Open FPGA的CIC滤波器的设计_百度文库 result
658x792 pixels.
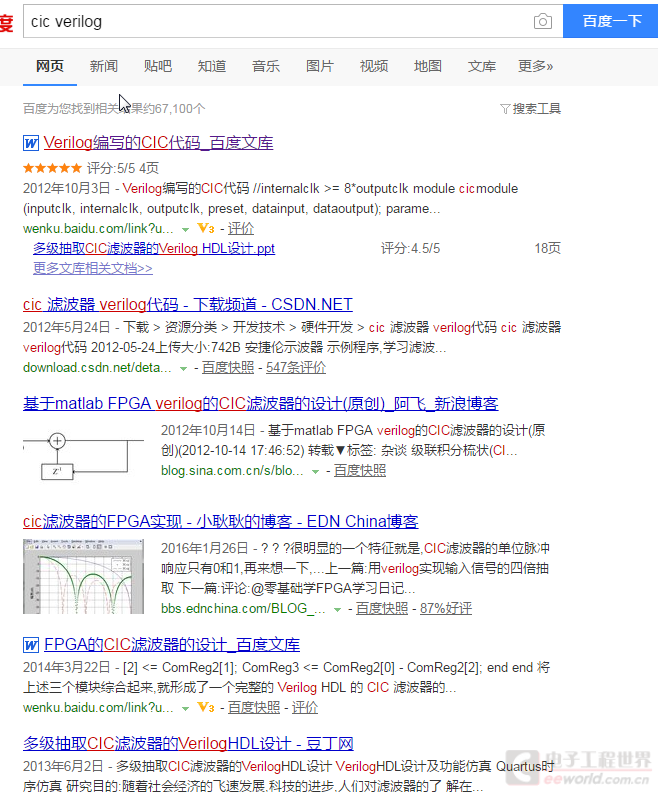tap(172, 645)
